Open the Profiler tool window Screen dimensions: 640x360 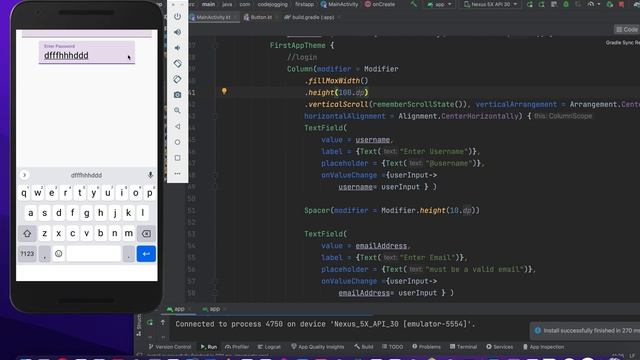pos(237,347)
